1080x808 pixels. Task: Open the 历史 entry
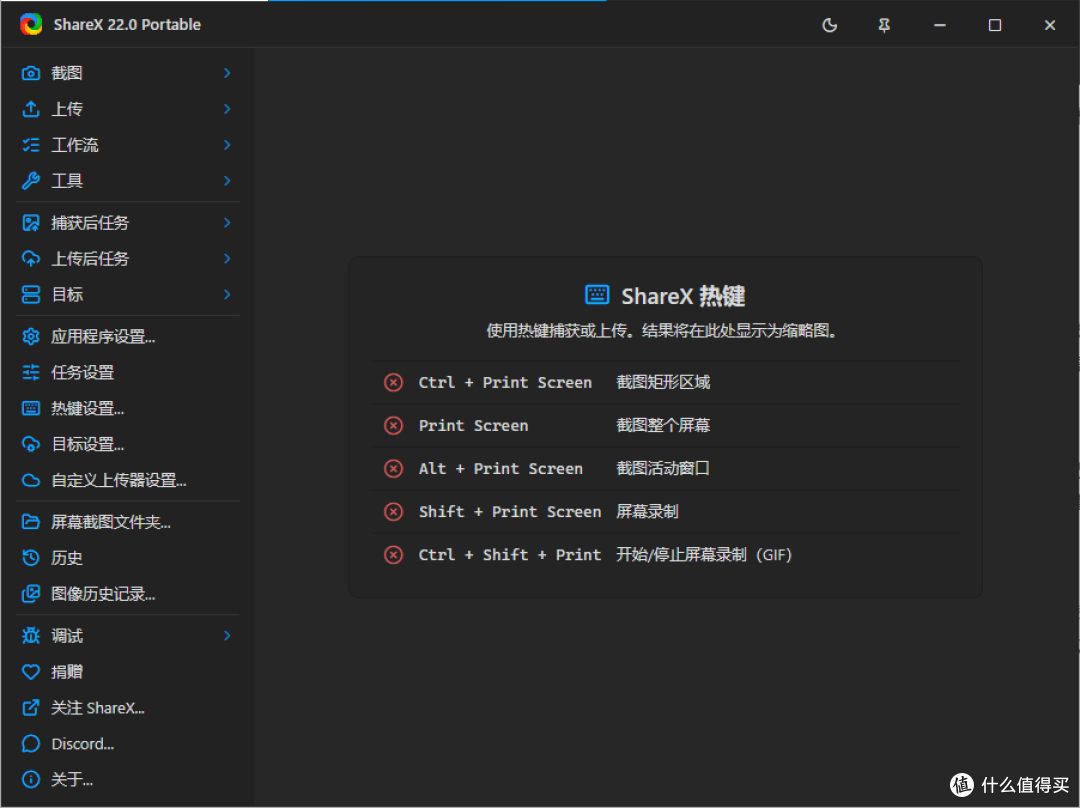(127, 557)
